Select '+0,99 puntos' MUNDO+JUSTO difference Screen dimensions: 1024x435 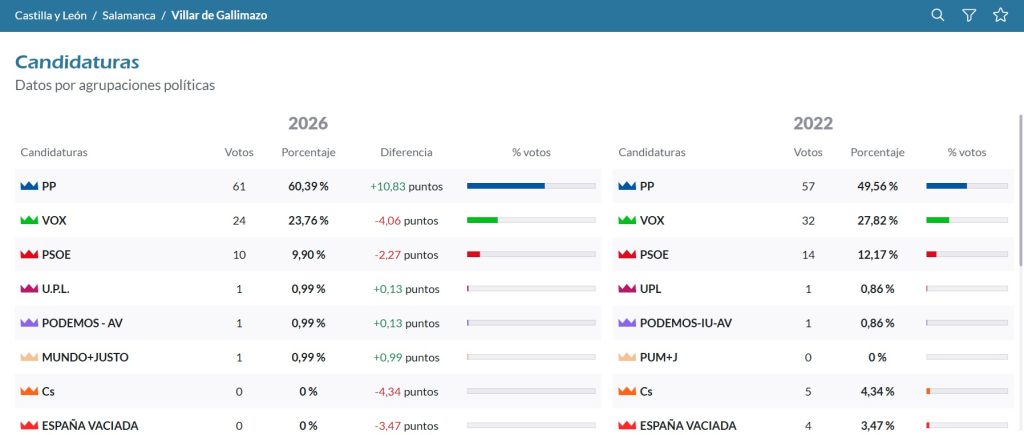(406, 357)
